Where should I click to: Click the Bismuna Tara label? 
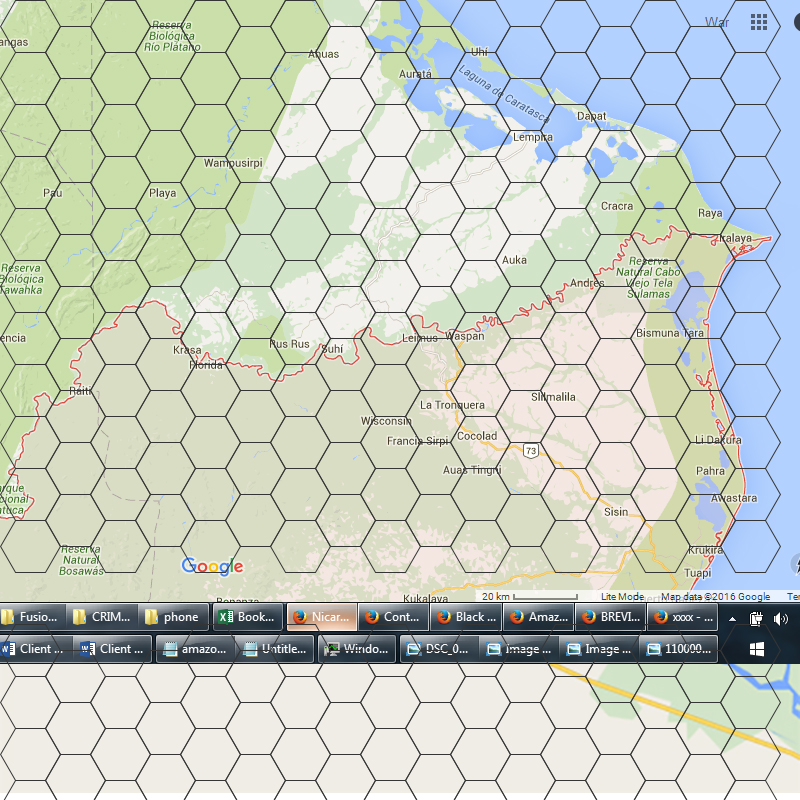pos(669,333)
